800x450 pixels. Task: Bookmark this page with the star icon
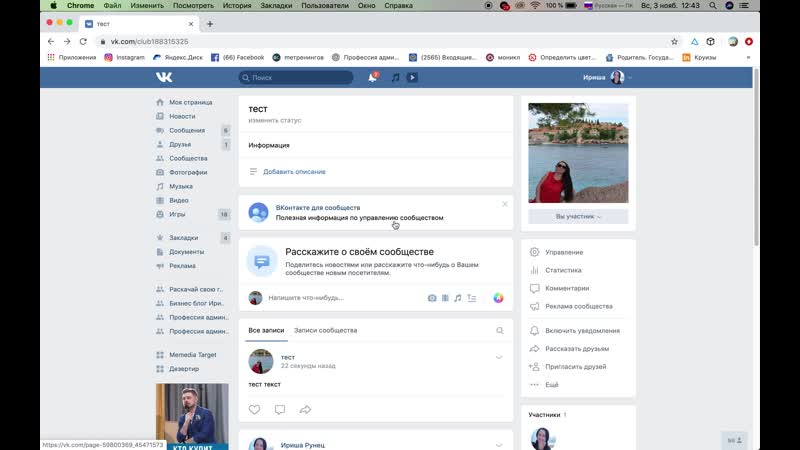674,42
